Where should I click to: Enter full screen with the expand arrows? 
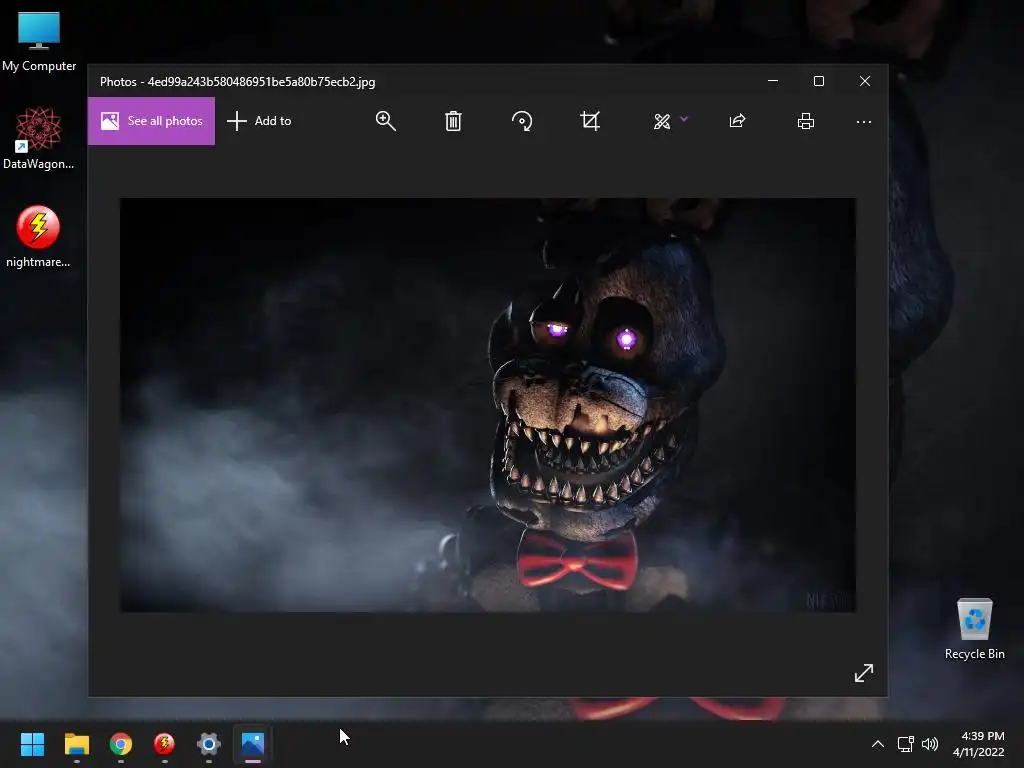[x=863, y=673]
